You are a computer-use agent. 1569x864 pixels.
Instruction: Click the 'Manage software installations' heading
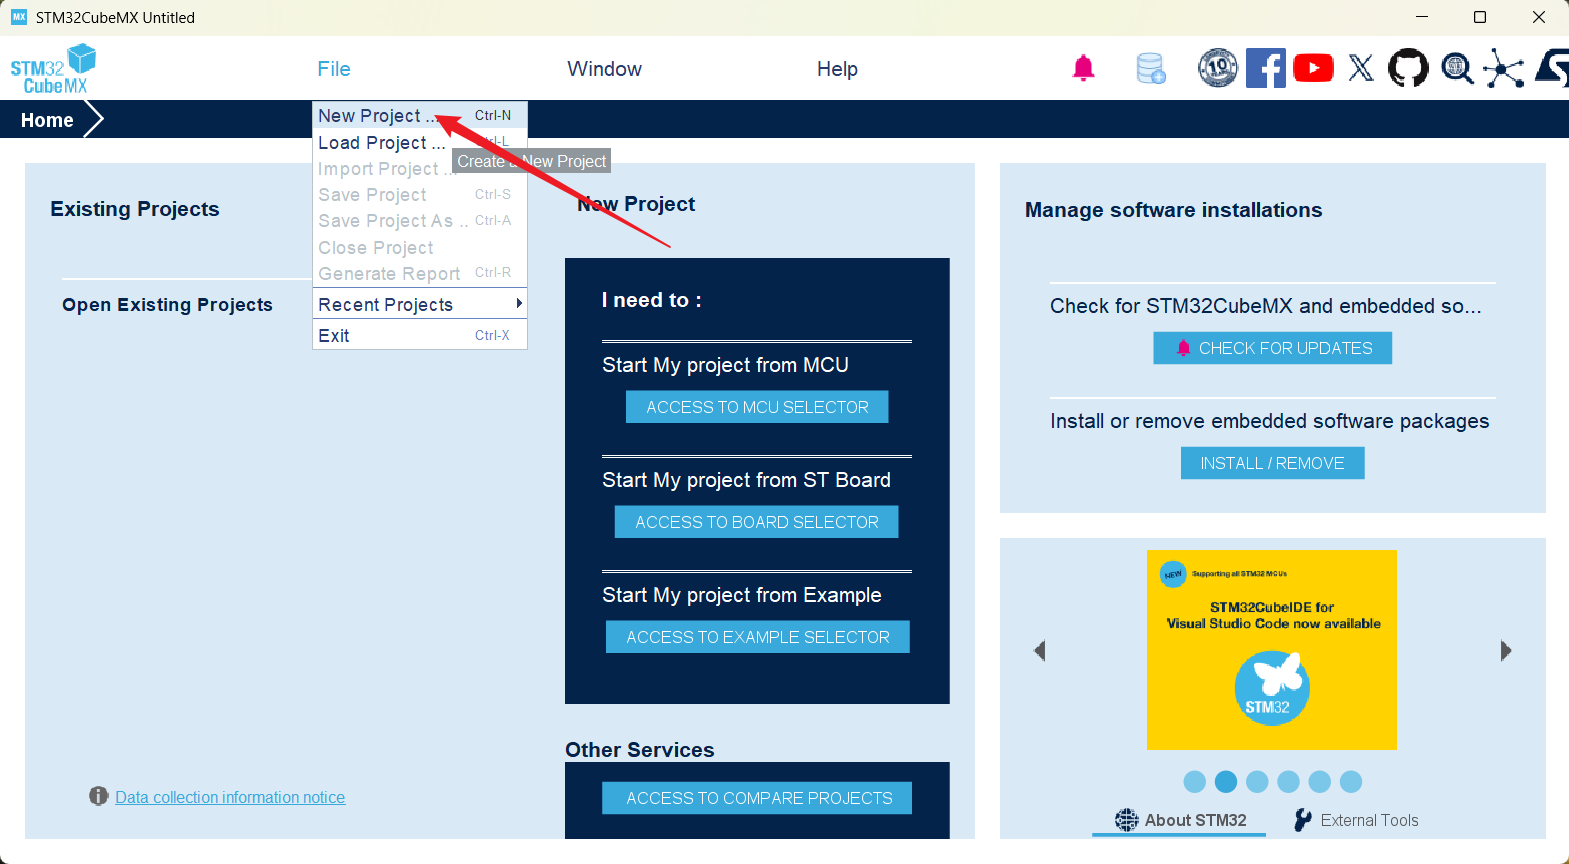[1173, 210]
